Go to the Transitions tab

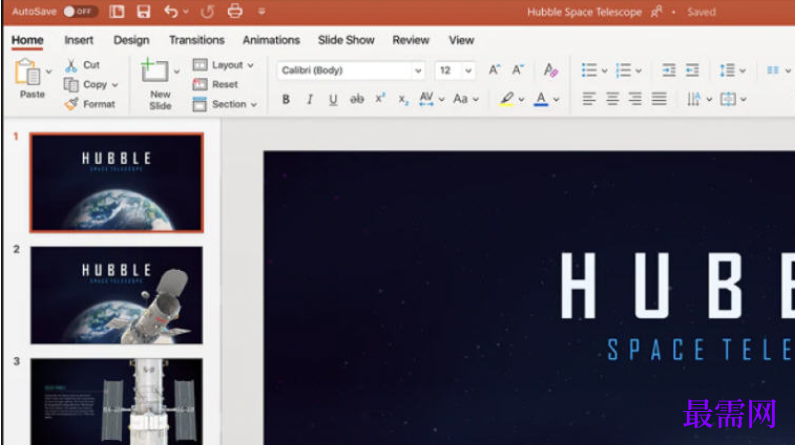tap(197, 40)
